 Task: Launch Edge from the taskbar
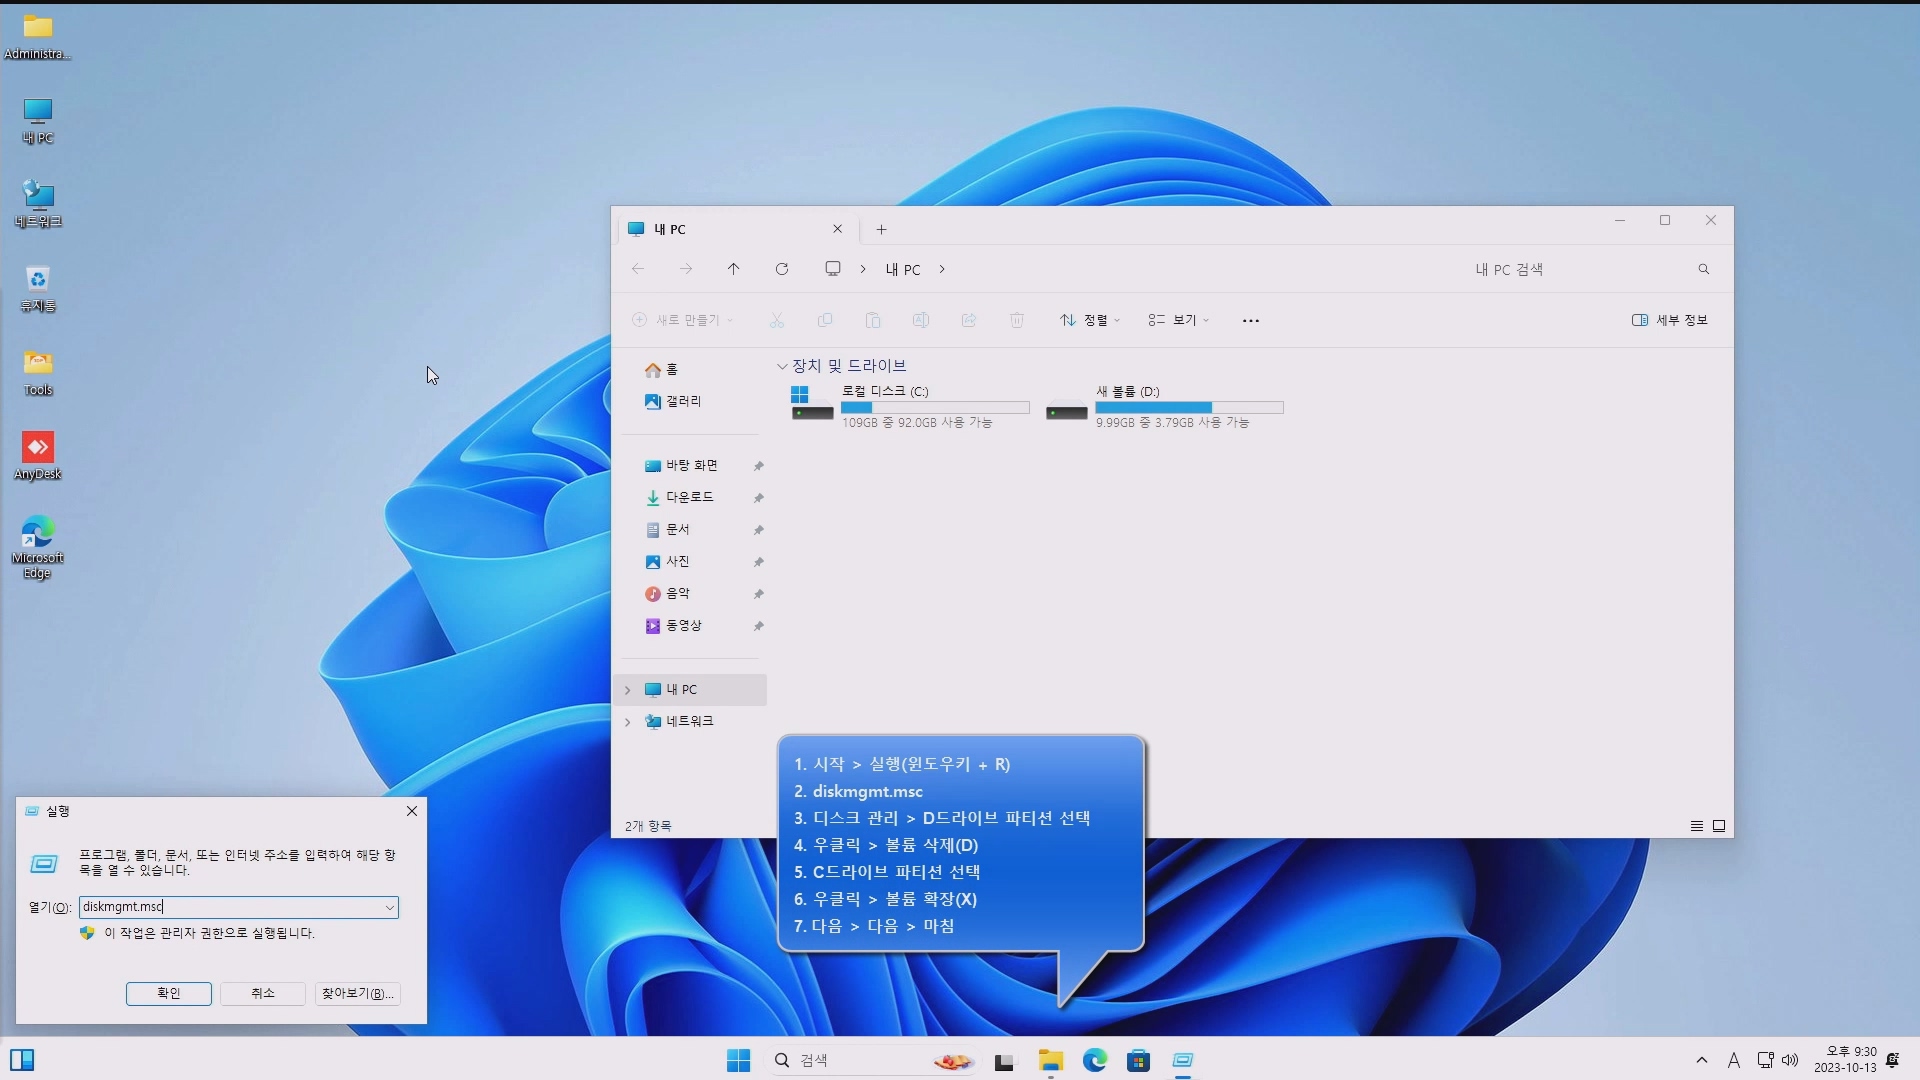coord(1095,1061)
